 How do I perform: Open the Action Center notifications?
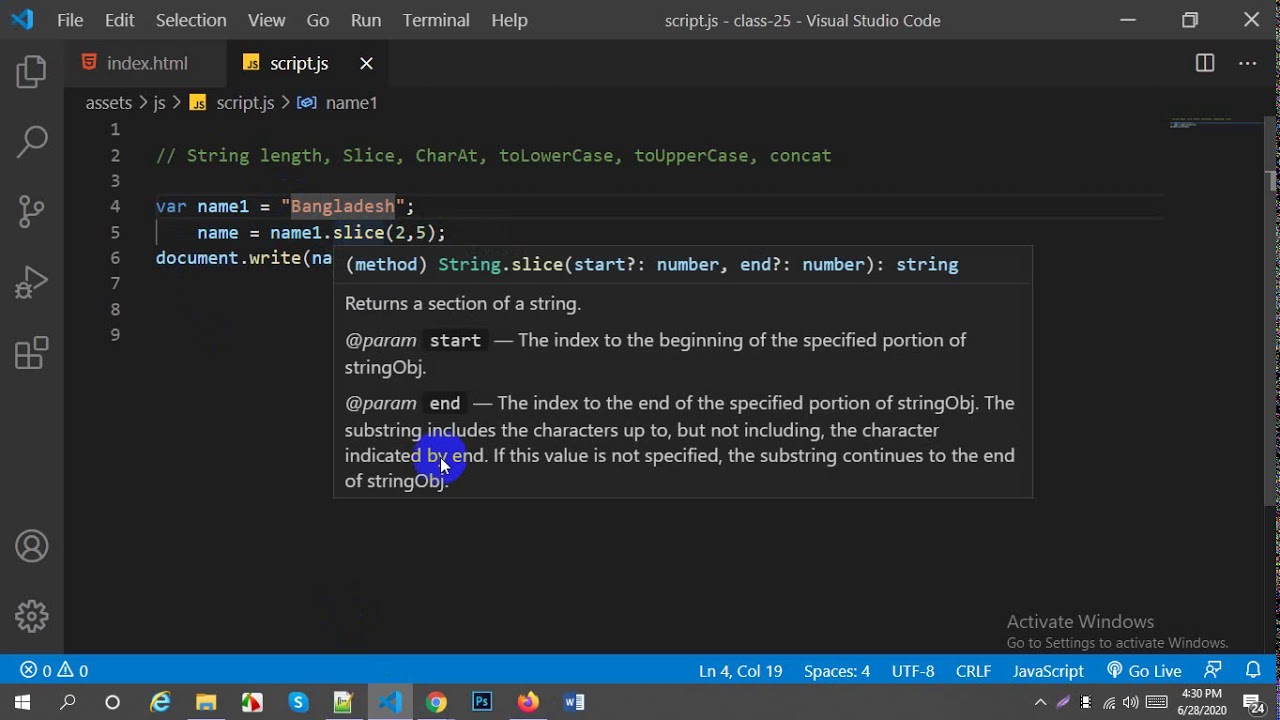point(1253,702)
